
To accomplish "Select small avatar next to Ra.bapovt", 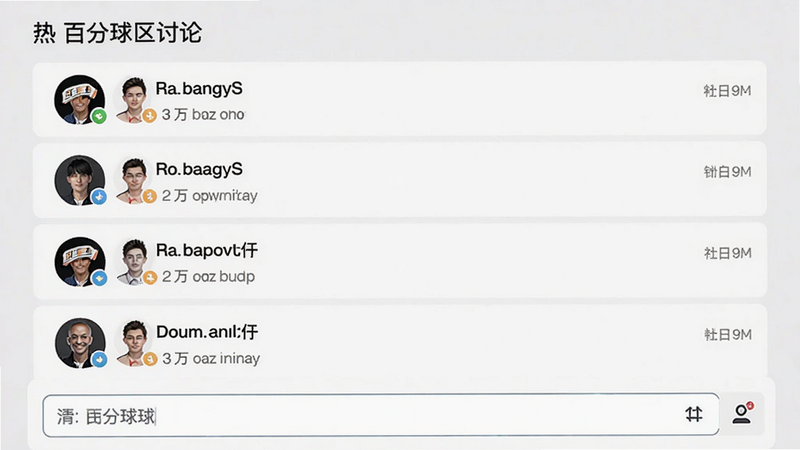I will (x=134, y=262).
